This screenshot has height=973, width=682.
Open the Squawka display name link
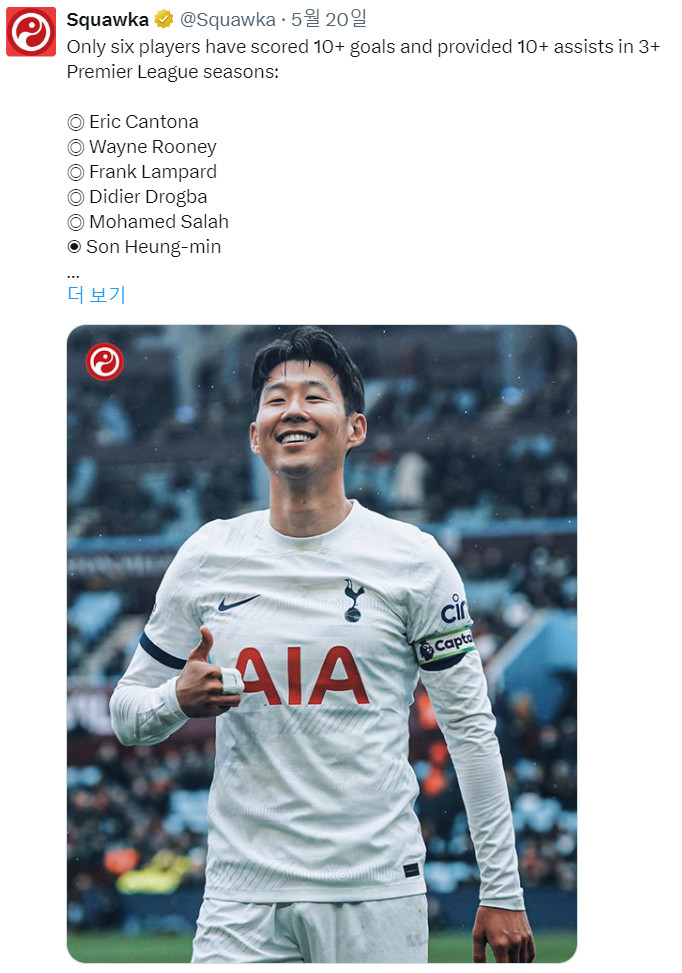click(107, 20)
